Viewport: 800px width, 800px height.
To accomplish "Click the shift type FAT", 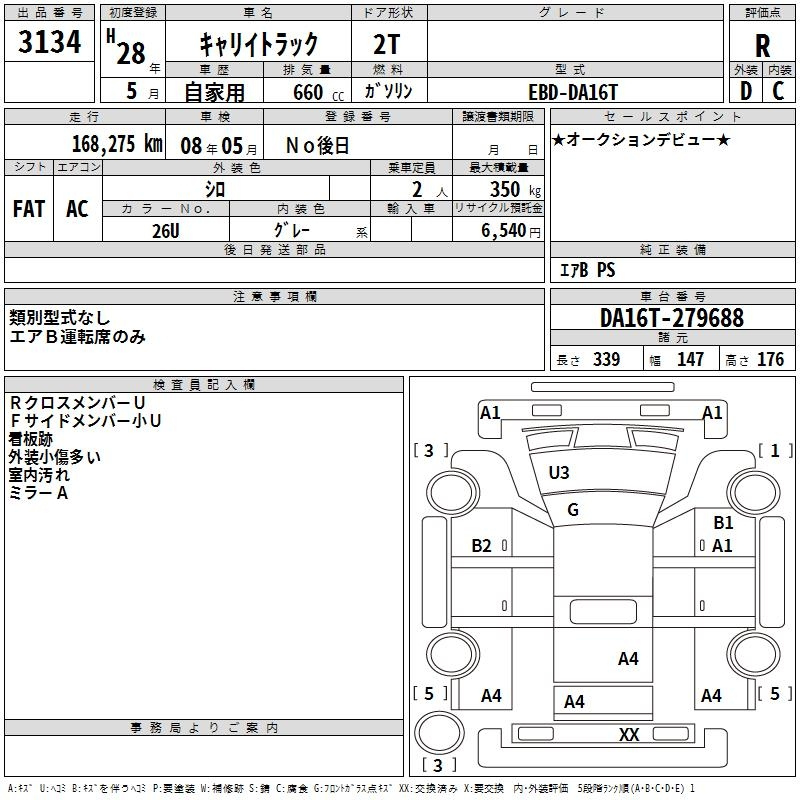I will click(29, 209).
